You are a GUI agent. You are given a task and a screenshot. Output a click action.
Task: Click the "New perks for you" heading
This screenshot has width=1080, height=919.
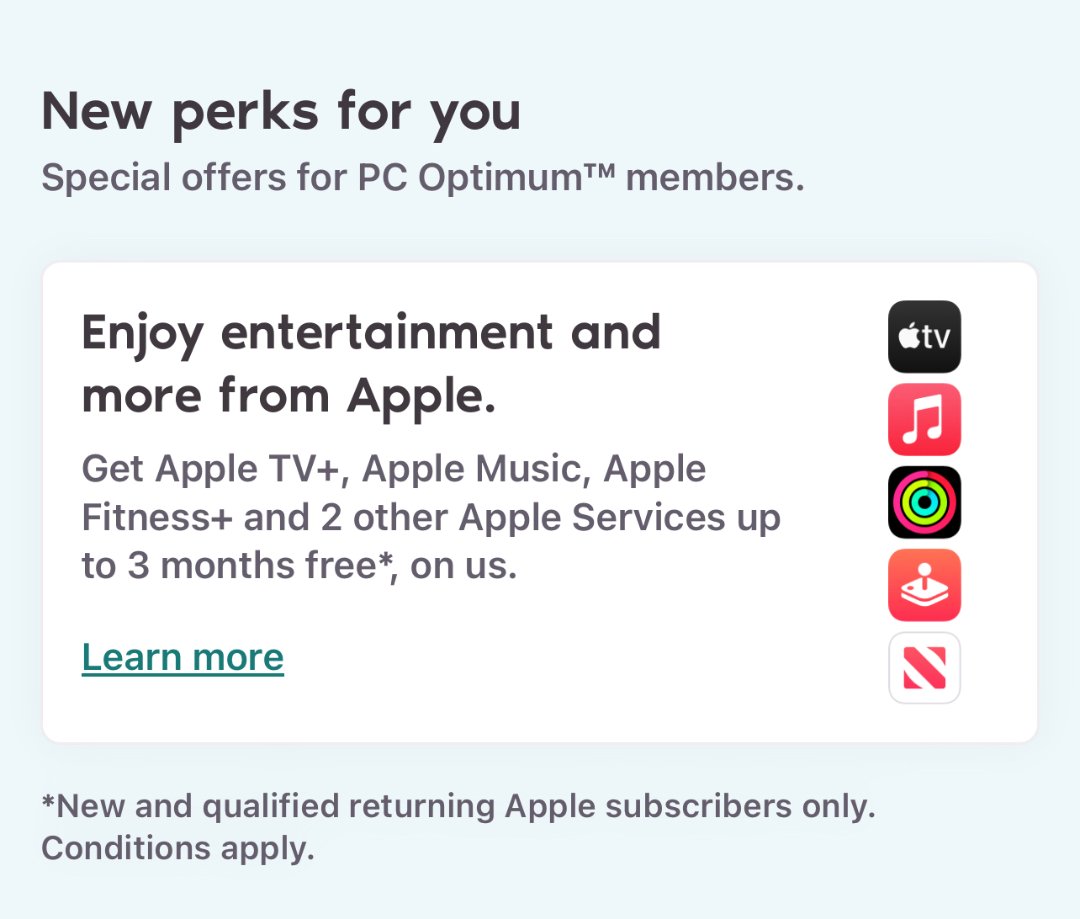pos(281,111)
